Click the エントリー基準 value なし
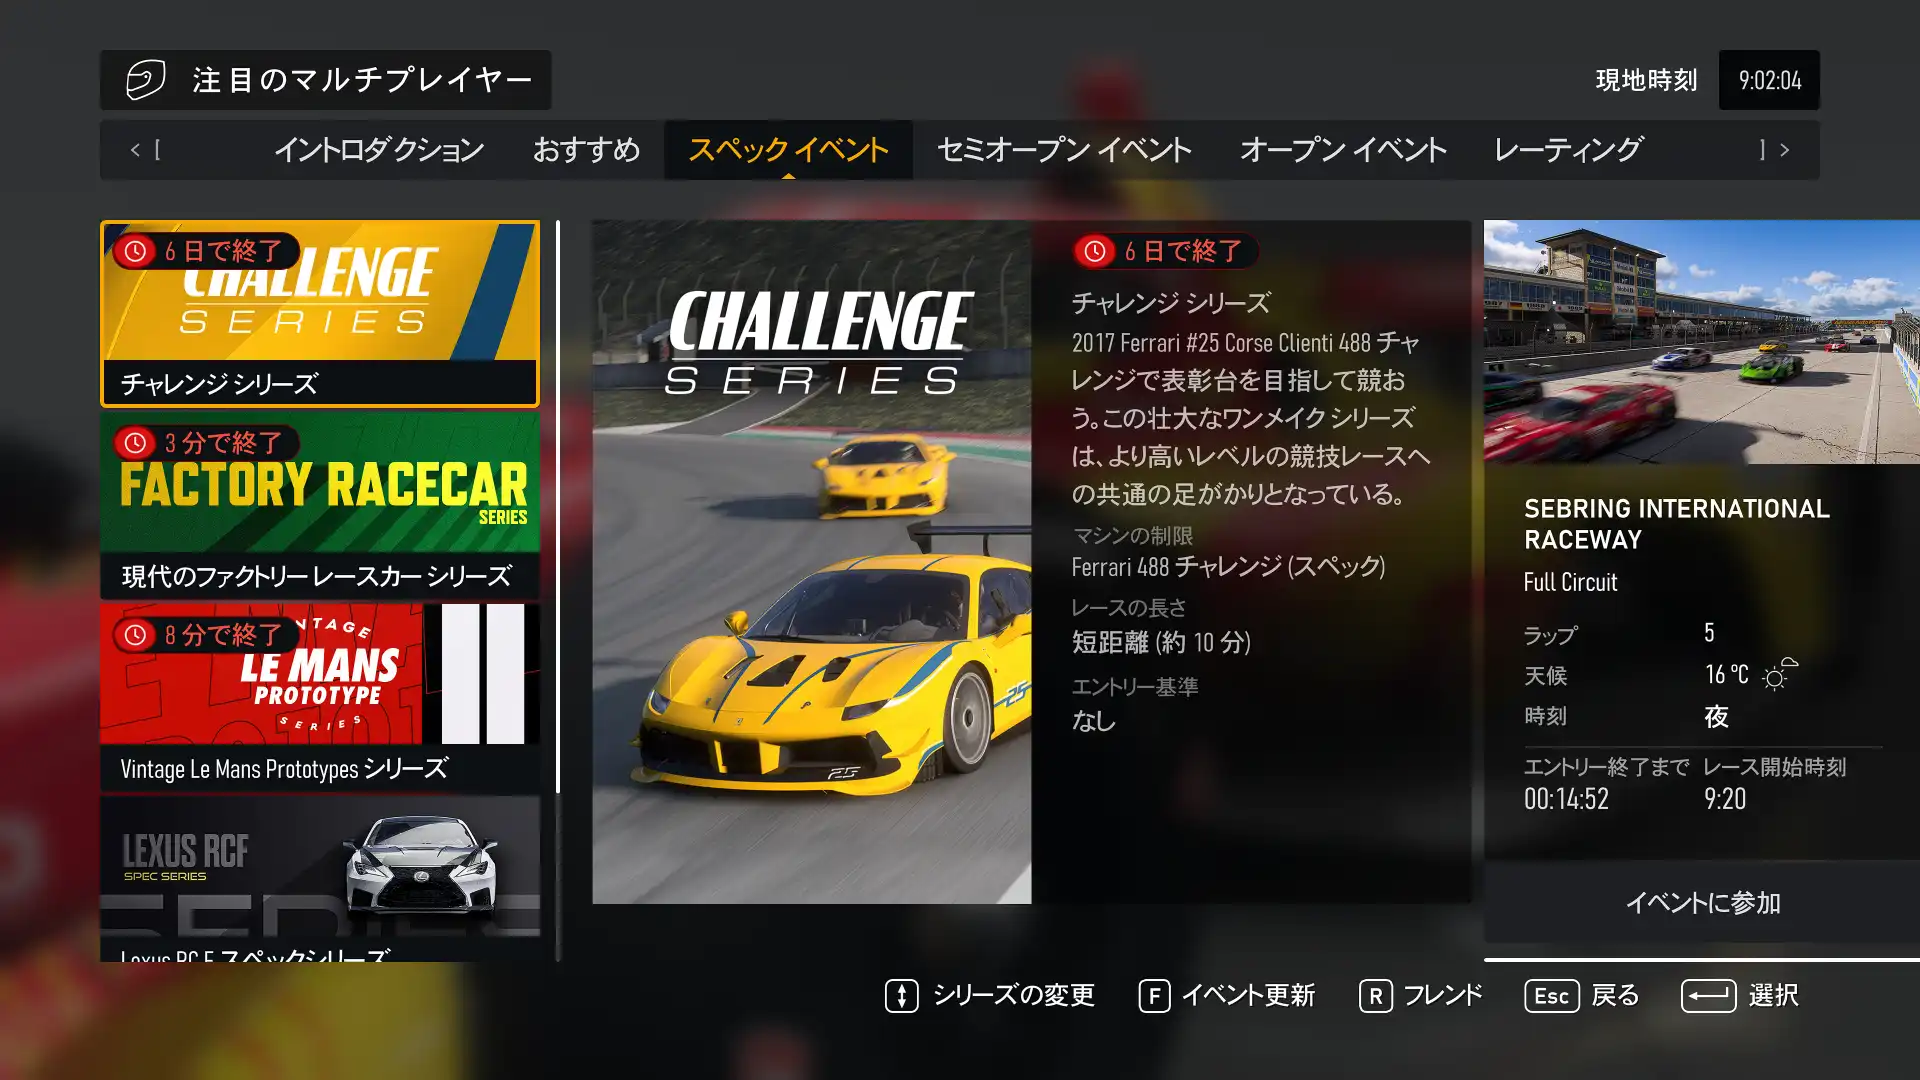The image size is (1920, 1080). pyautogui.click(x=1094, y=721)
